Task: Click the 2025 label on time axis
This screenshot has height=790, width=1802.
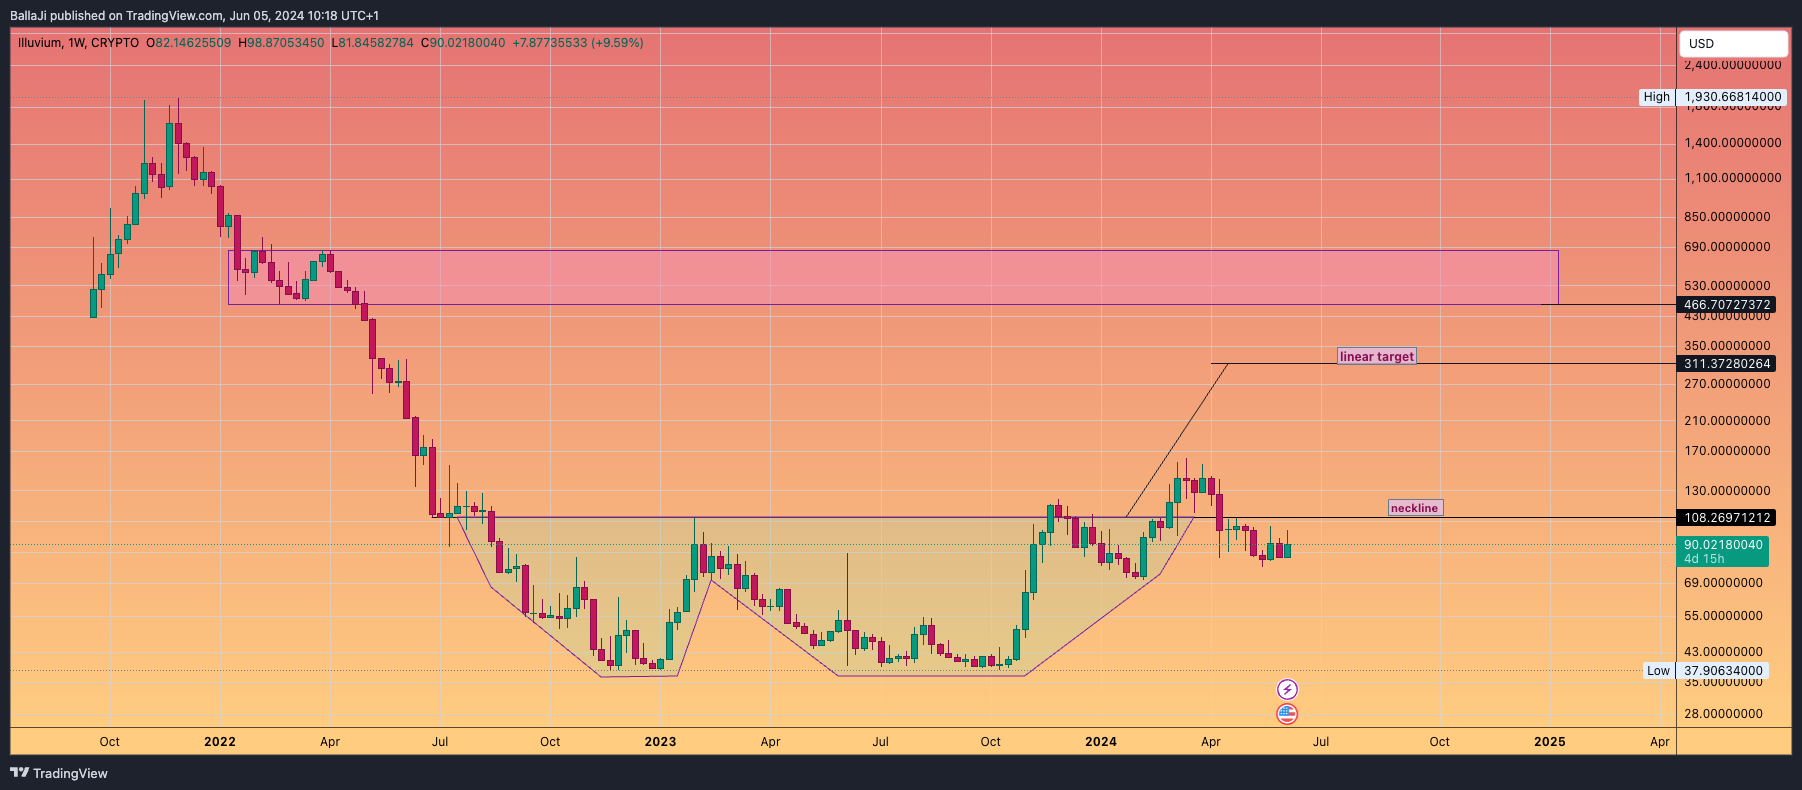Action: coord(1550,742)
